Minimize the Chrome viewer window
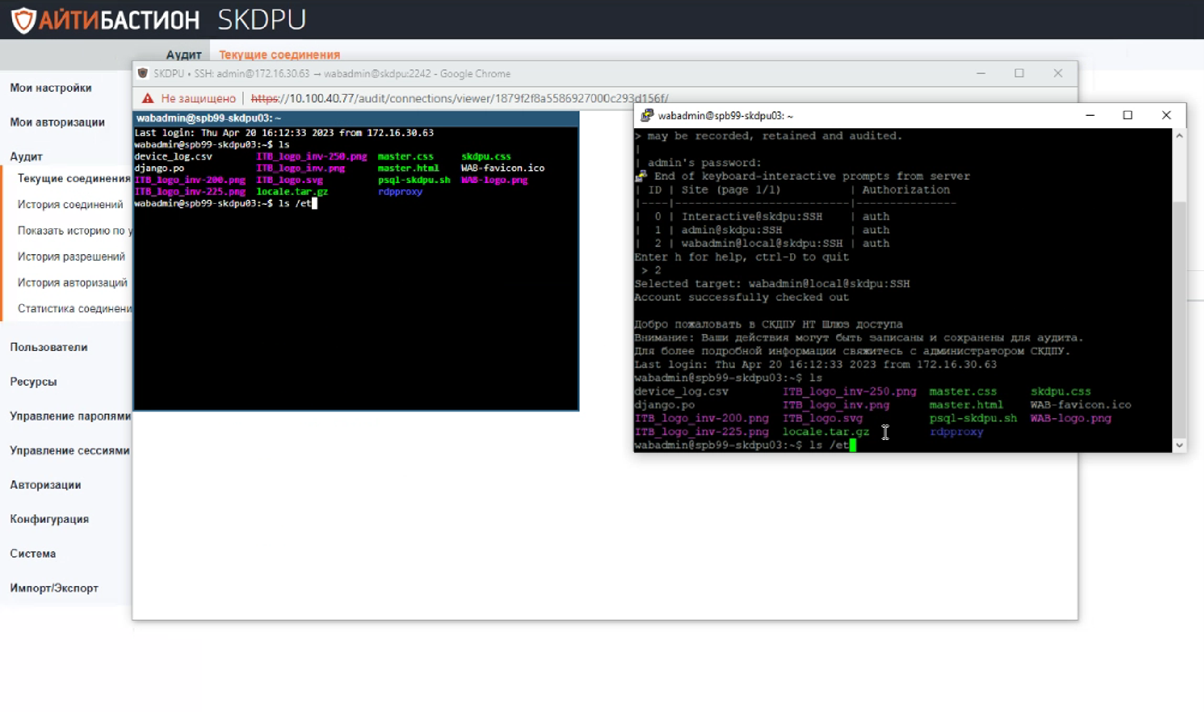 pyautogui.click(x=981, y=73)
